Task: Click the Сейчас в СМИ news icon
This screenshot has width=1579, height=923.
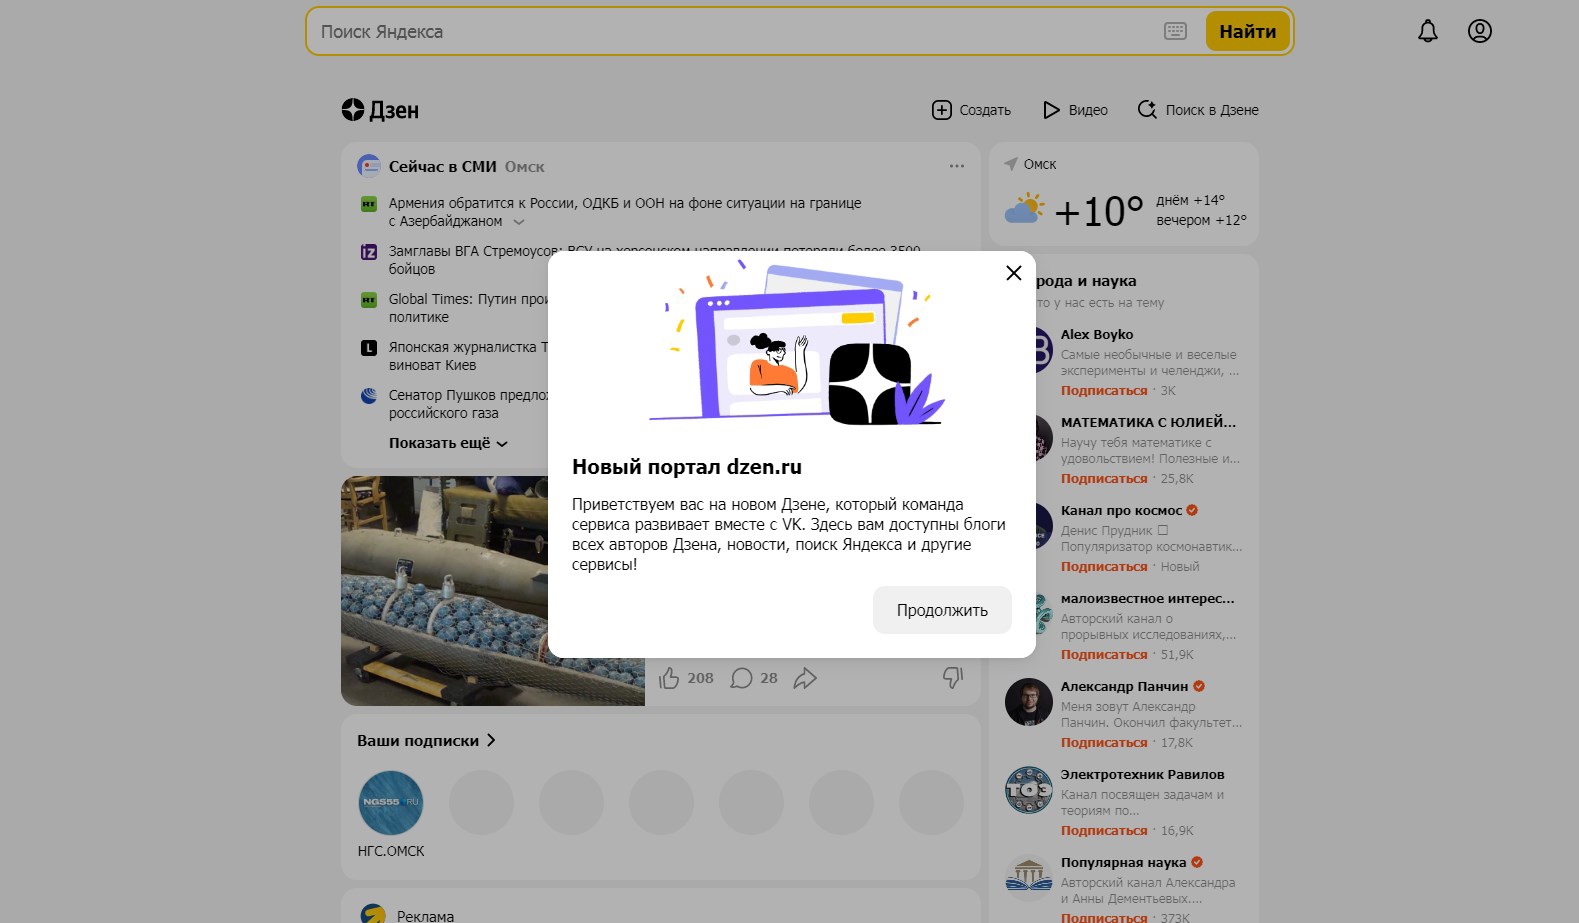Action: tap(369, 166)
